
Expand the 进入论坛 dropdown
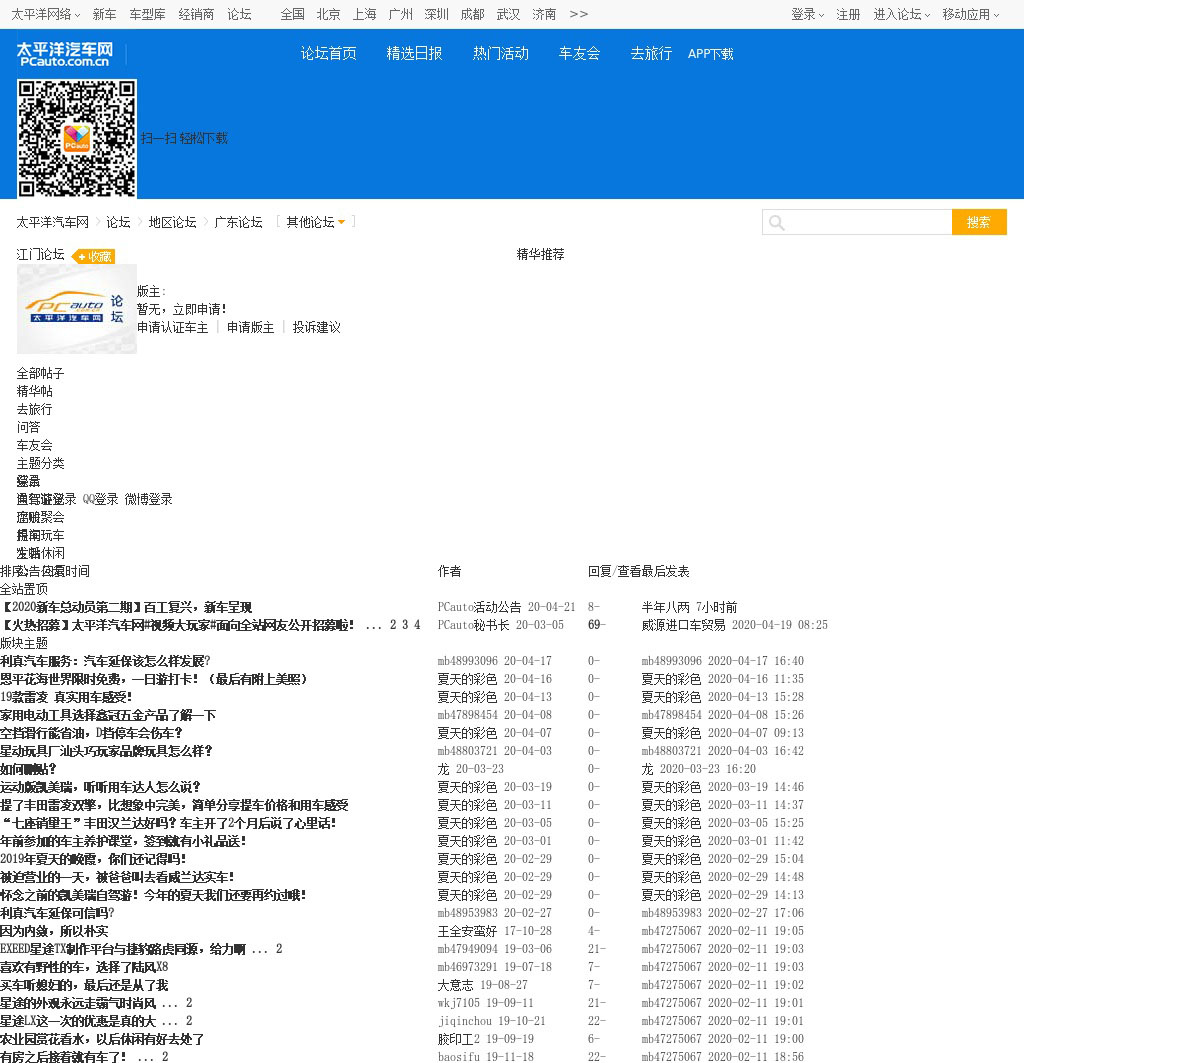click(x=902, y=14)
